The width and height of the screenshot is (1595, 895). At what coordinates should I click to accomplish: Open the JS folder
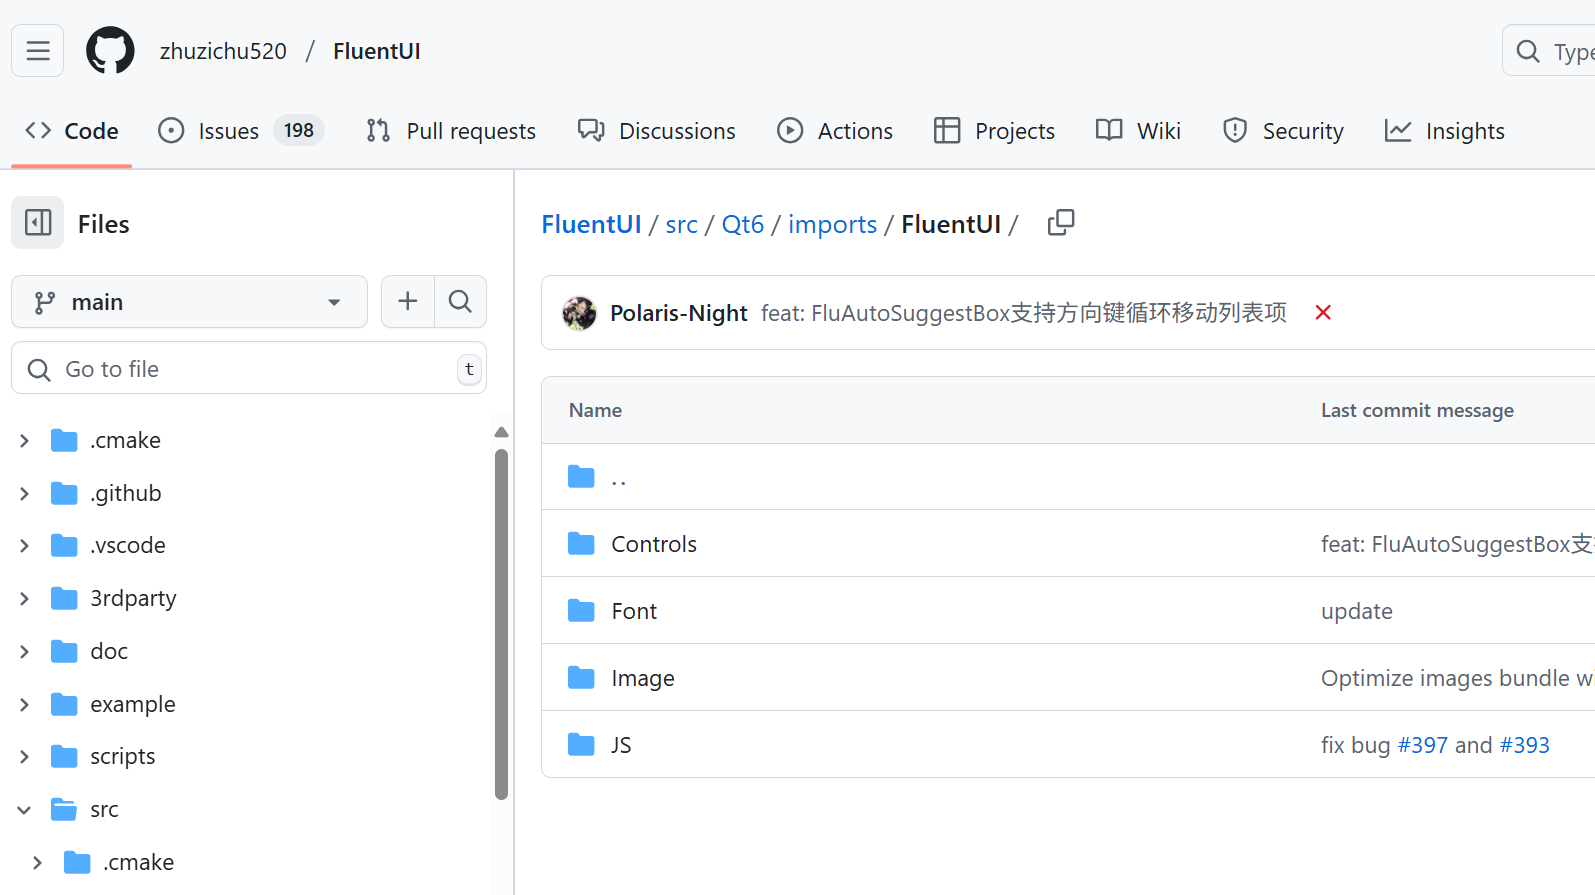click(x=621, y=745)
